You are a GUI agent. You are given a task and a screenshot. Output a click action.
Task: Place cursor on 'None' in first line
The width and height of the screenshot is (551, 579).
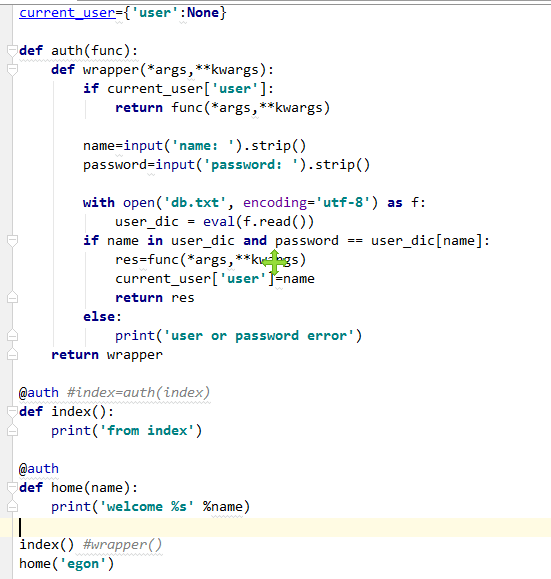pos(203,13)
